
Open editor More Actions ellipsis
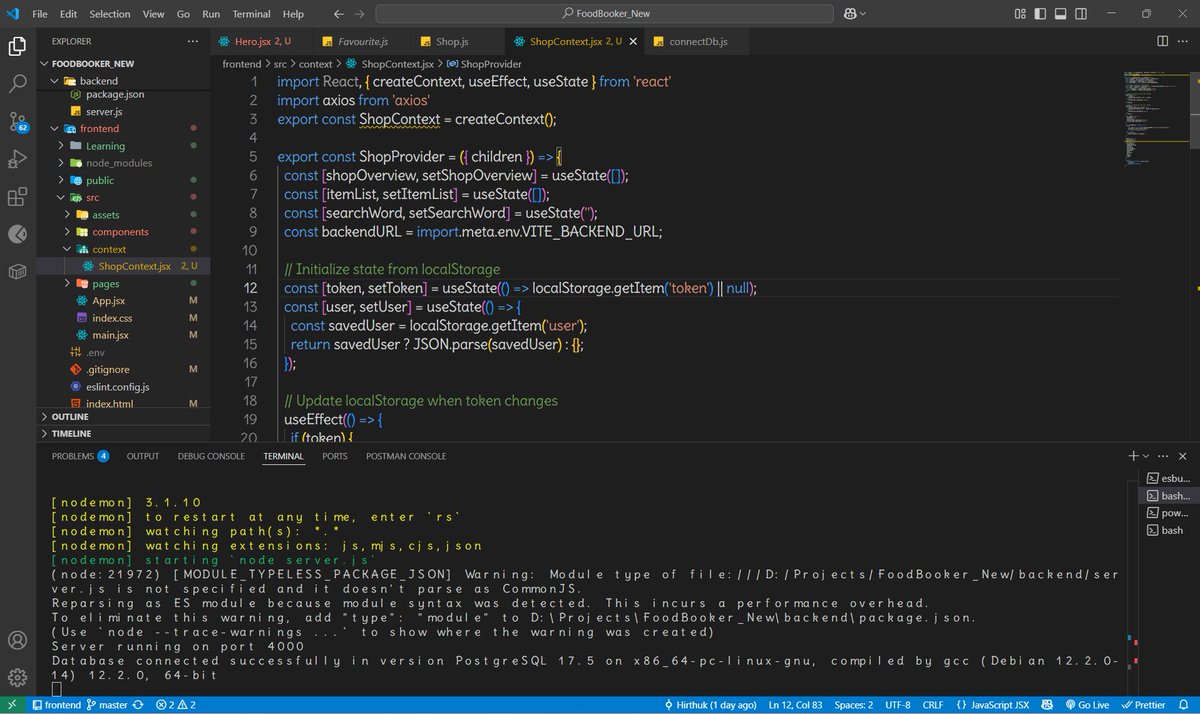pos(1183,41)
